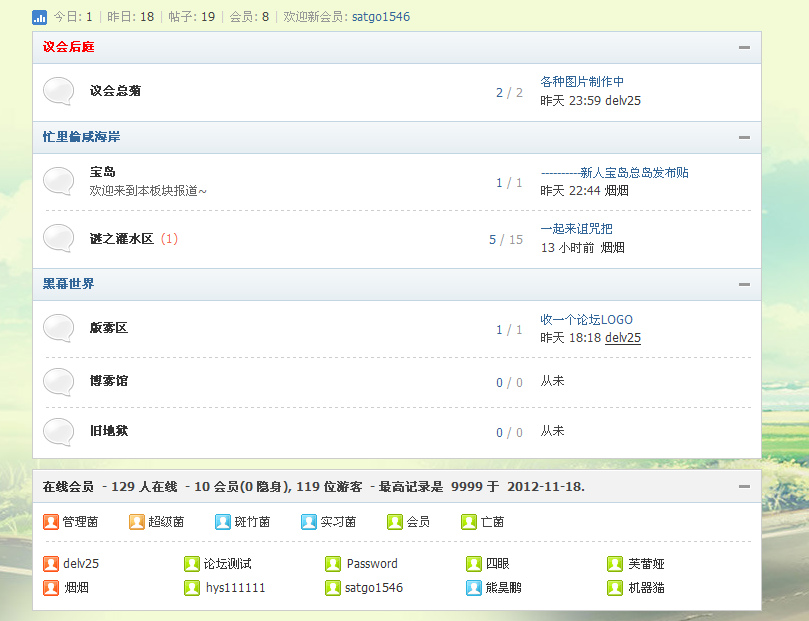Click the user icon beside delv25 in online list
Viewport: 809px width, 621px height.
pos(51,564)
